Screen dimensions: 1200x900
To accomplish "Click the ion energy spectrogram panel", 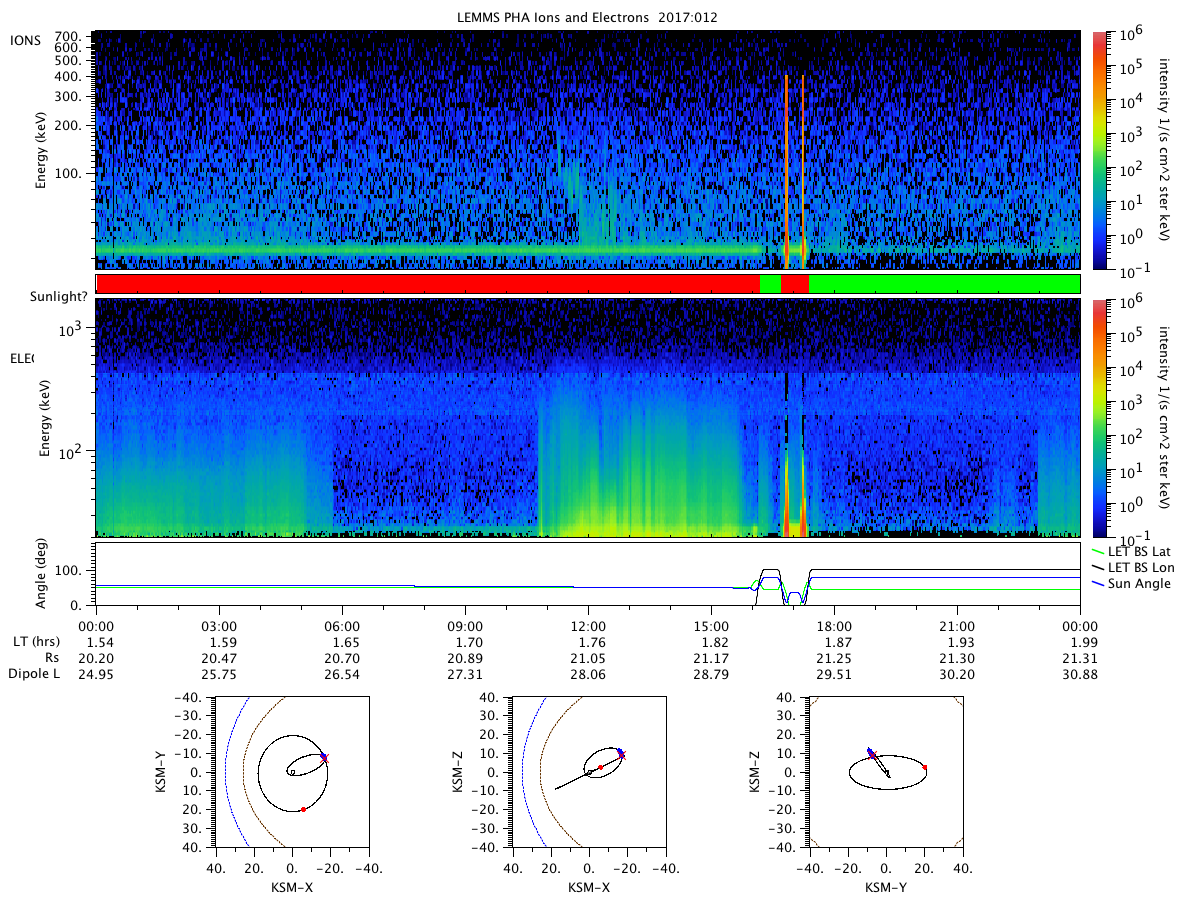I will 588,150.
